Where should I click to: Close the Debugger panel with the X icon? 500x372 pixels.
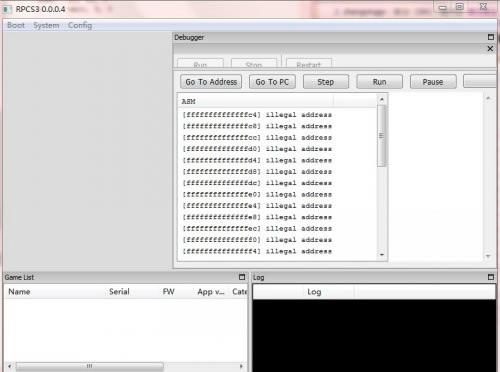coord(490,49)
